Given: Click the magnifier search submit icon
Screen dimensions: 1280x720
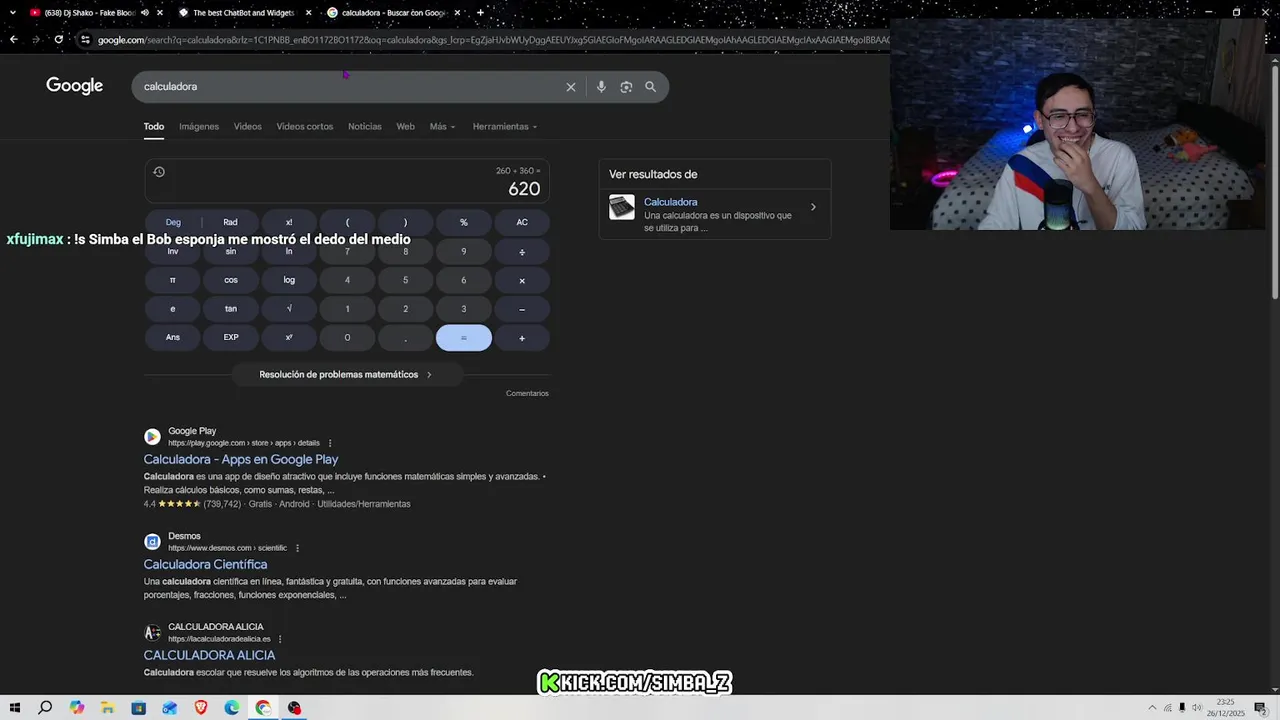Looking at the screenshot, I should coord(650,87).
